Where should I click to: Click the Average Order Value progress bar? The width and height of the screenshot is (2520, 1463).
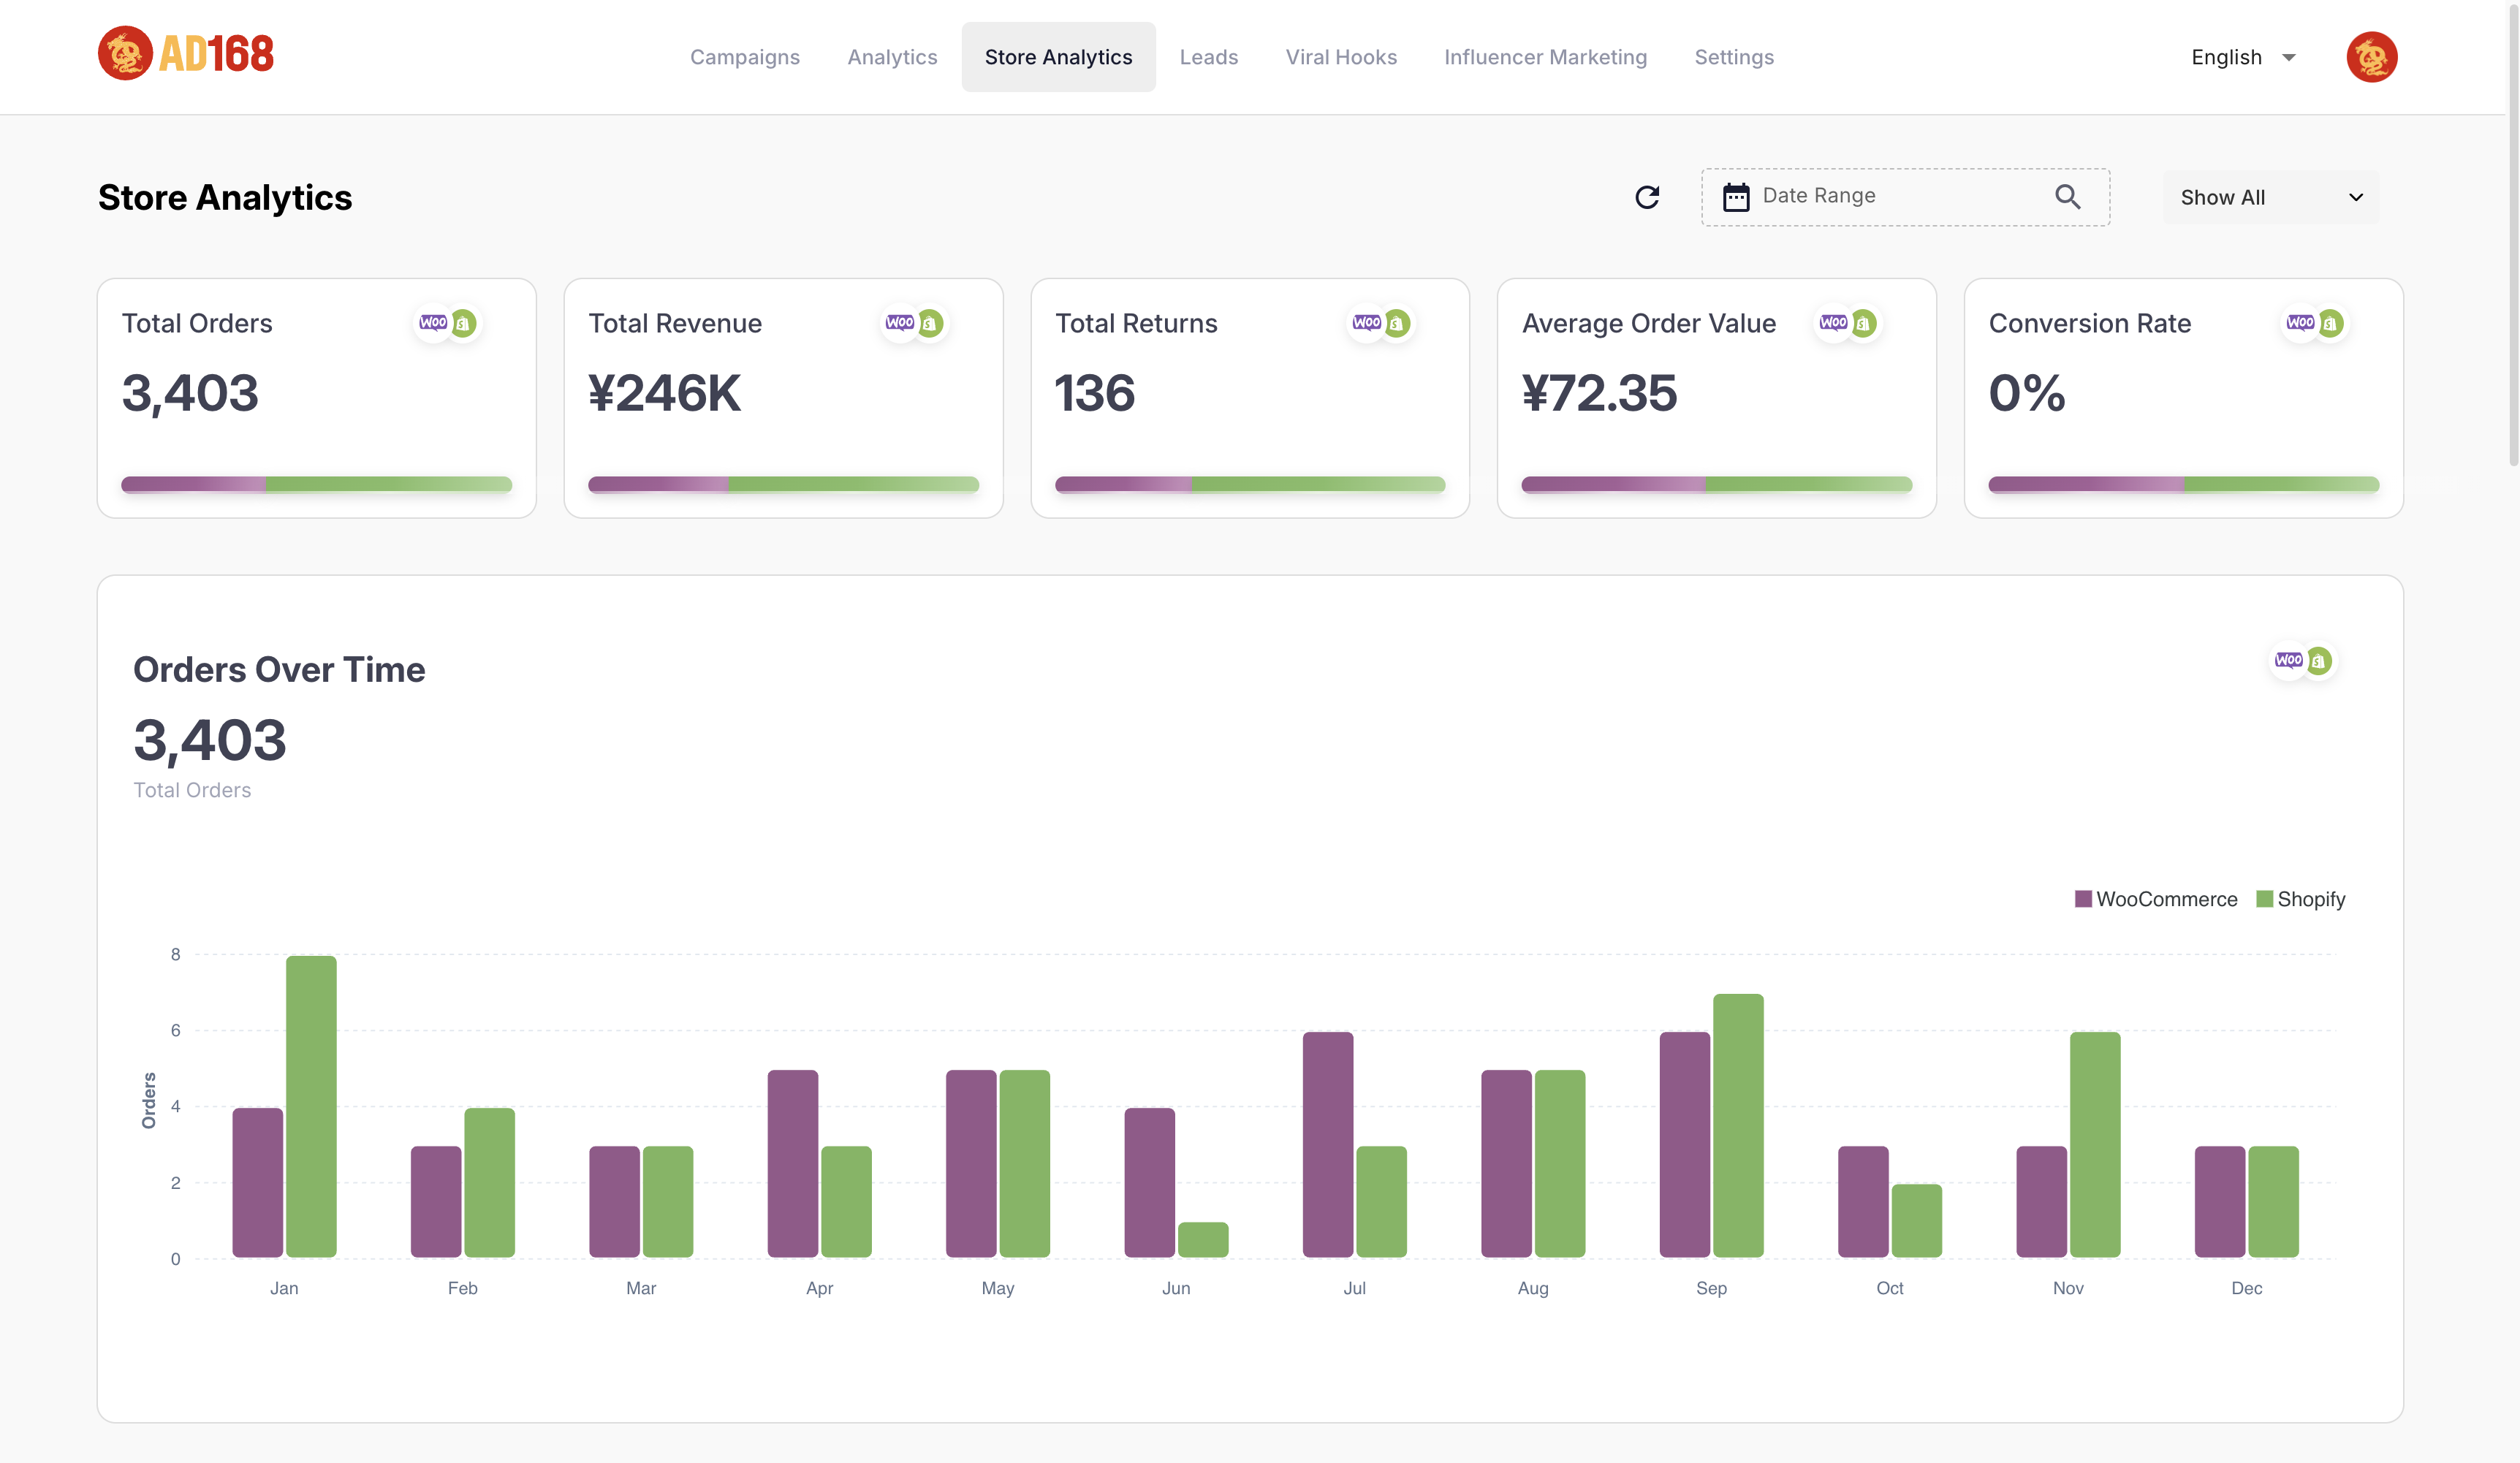[x=1716, y=485]
